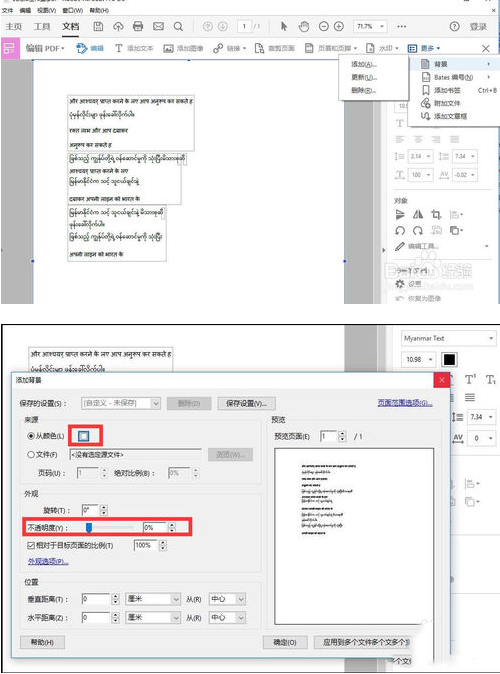Image resolution: width=500 pixels, height=674 pixels.
Task: Click the black font color swatch
Action: [449, 359]
